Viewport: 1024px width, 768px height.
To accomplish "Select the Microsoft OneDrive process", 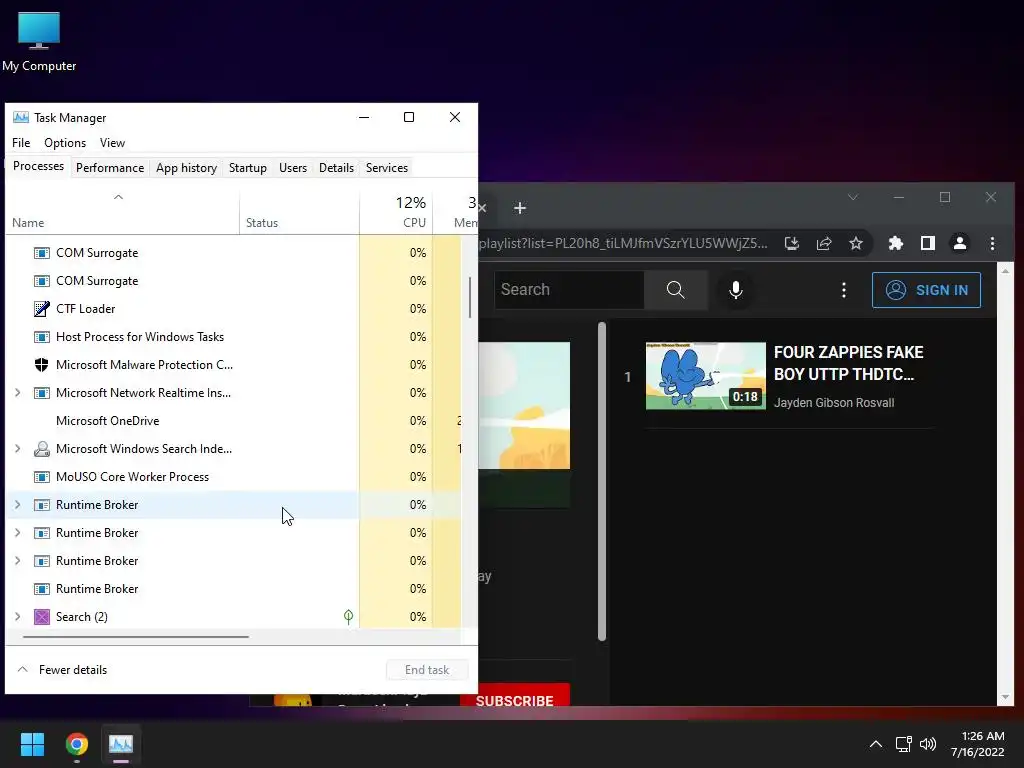I will 234,421.
